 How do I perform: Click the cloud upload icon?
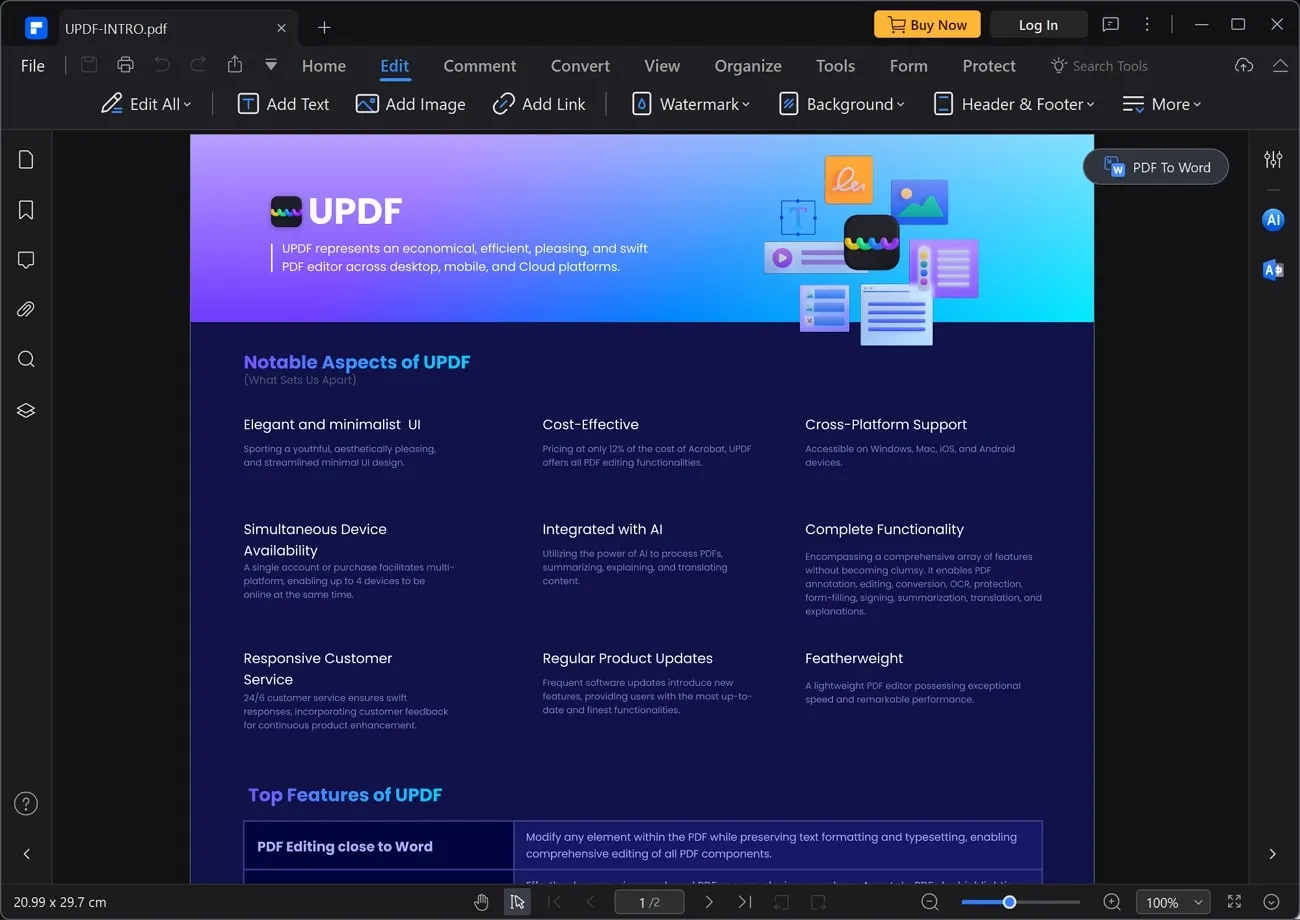1244,65
